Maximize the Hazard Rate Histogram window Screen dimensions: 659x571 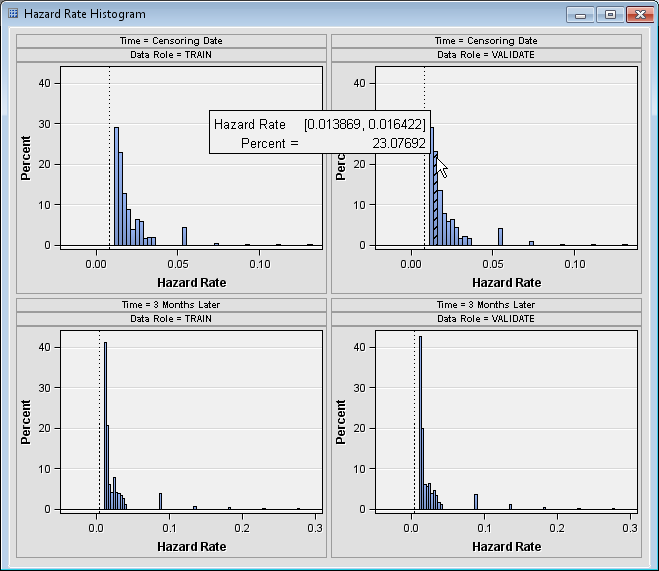609,14
